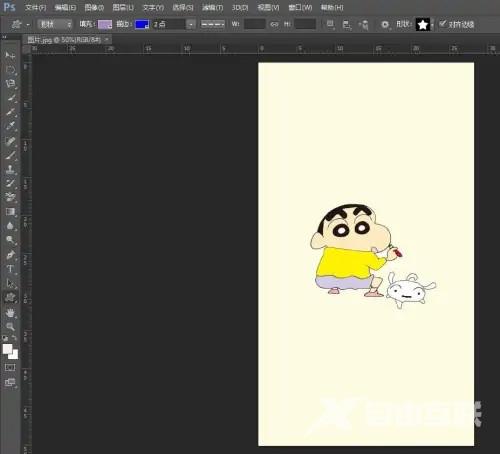Click the Photoshop Ps logo

point(9,7)
